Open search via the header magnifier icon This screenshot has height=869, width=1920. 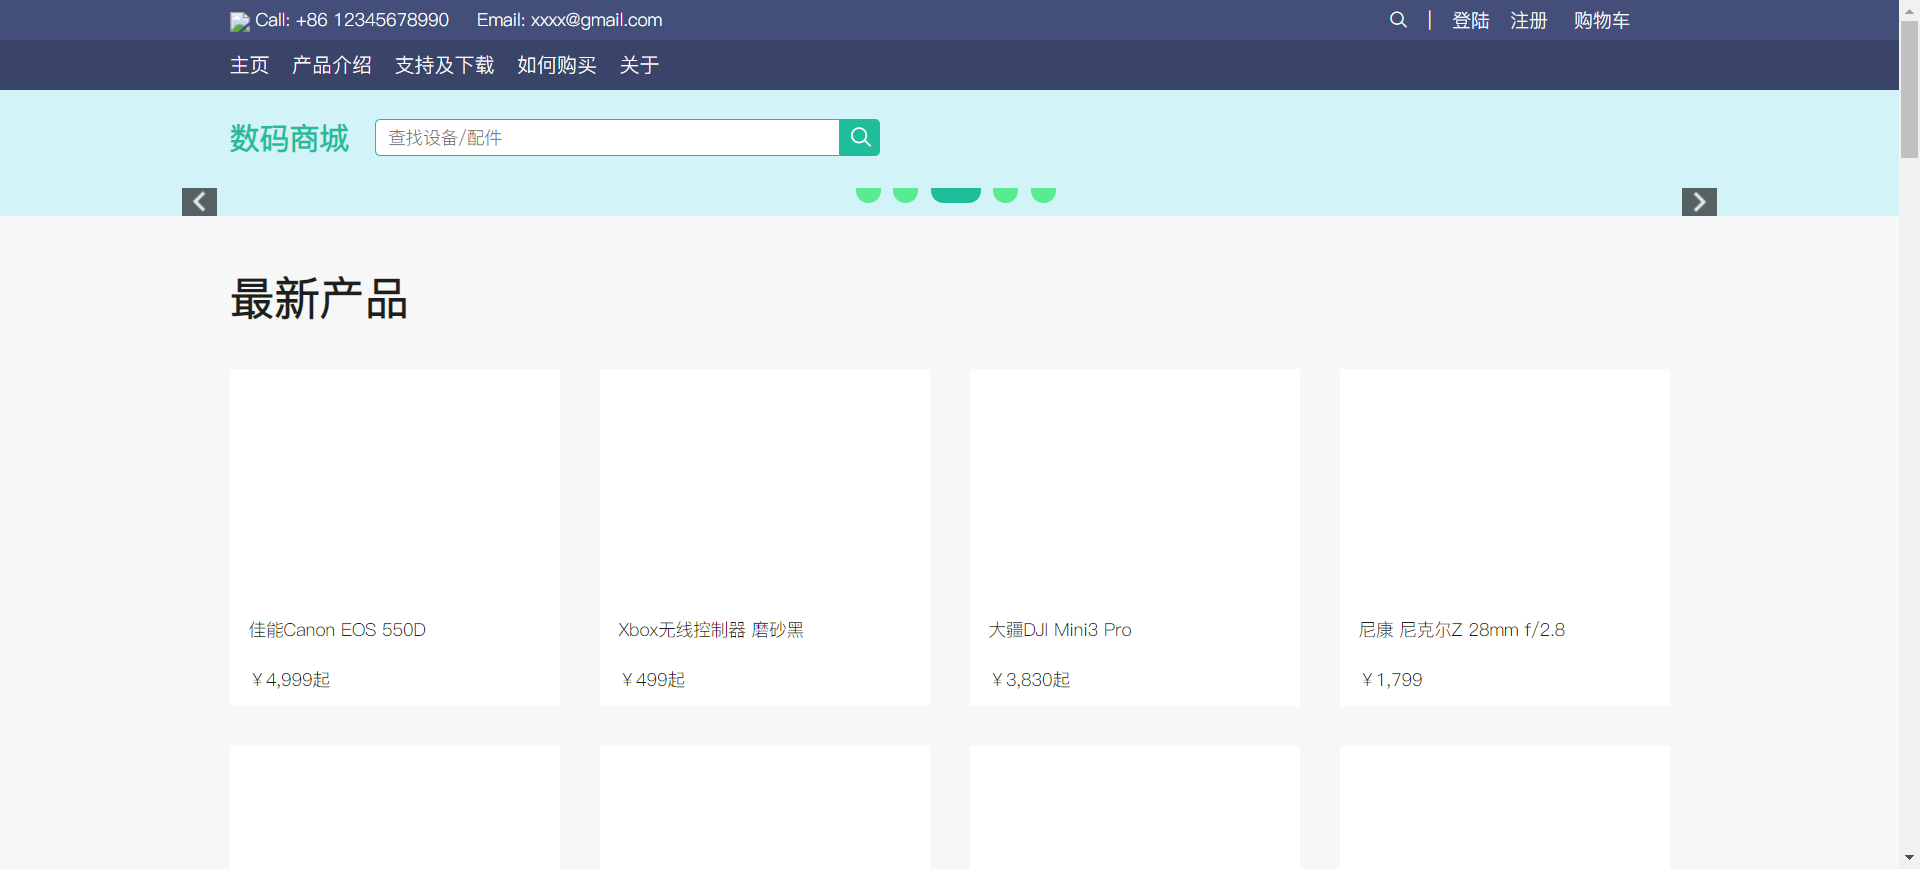[1398, 20]
